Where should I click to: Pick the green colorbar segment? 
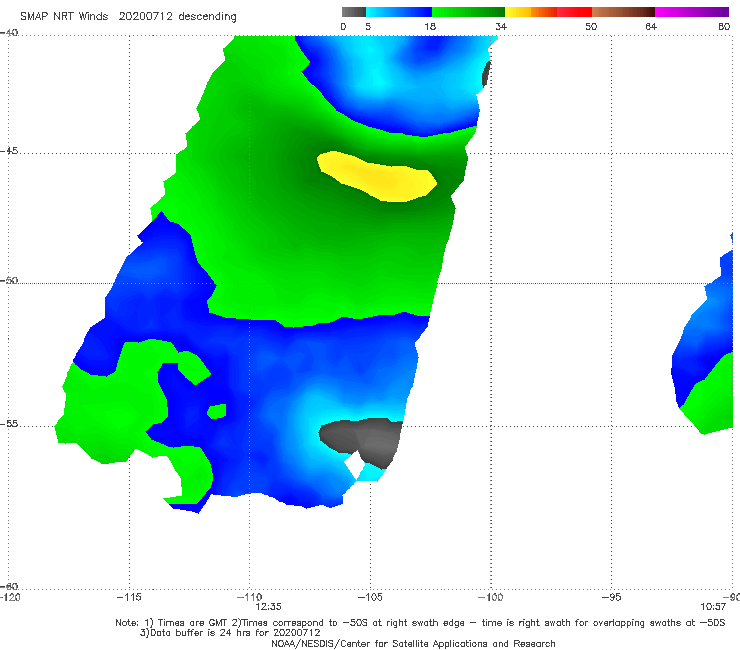(x=468, y=12)
